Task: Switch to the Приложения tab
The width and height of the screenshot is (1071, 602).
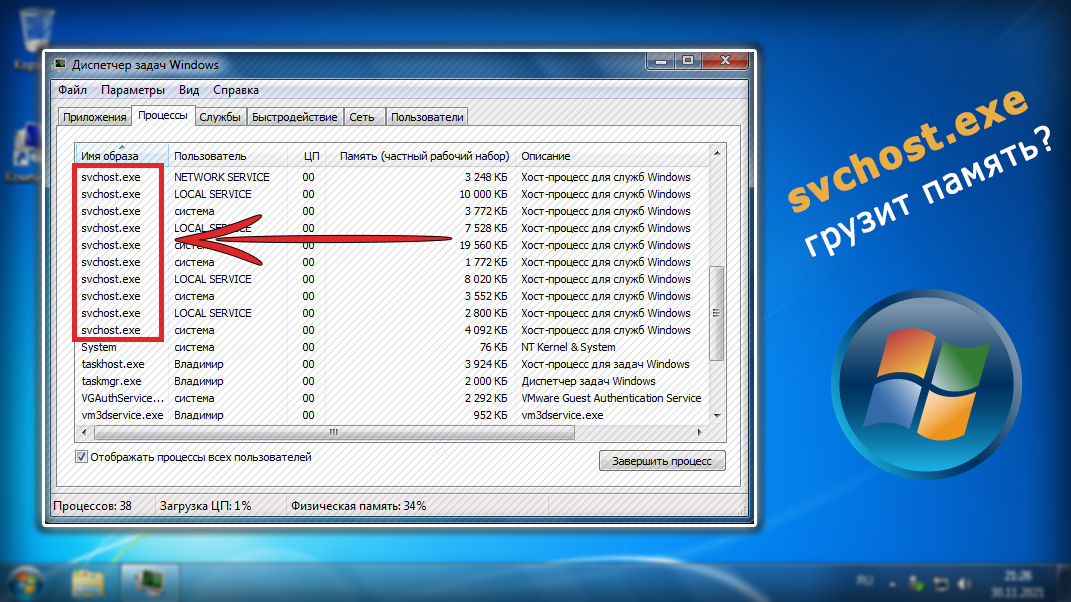Action: [x=94, y=117]
